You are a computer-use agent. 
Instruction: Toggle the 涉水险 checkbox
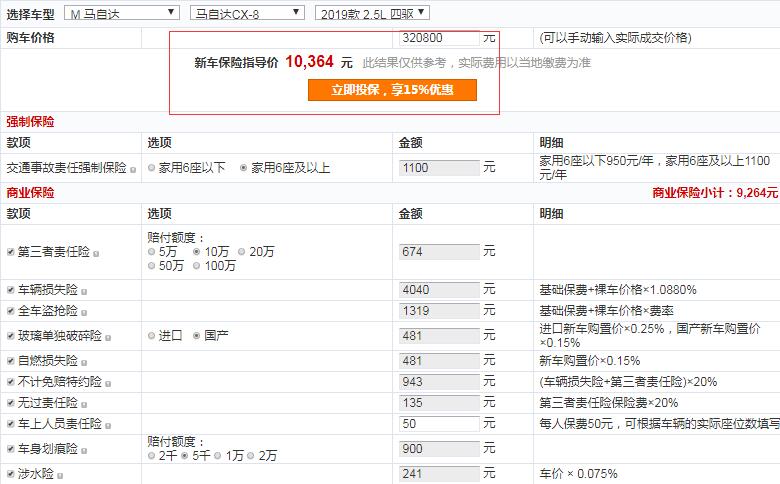click(x=10, y=474)
